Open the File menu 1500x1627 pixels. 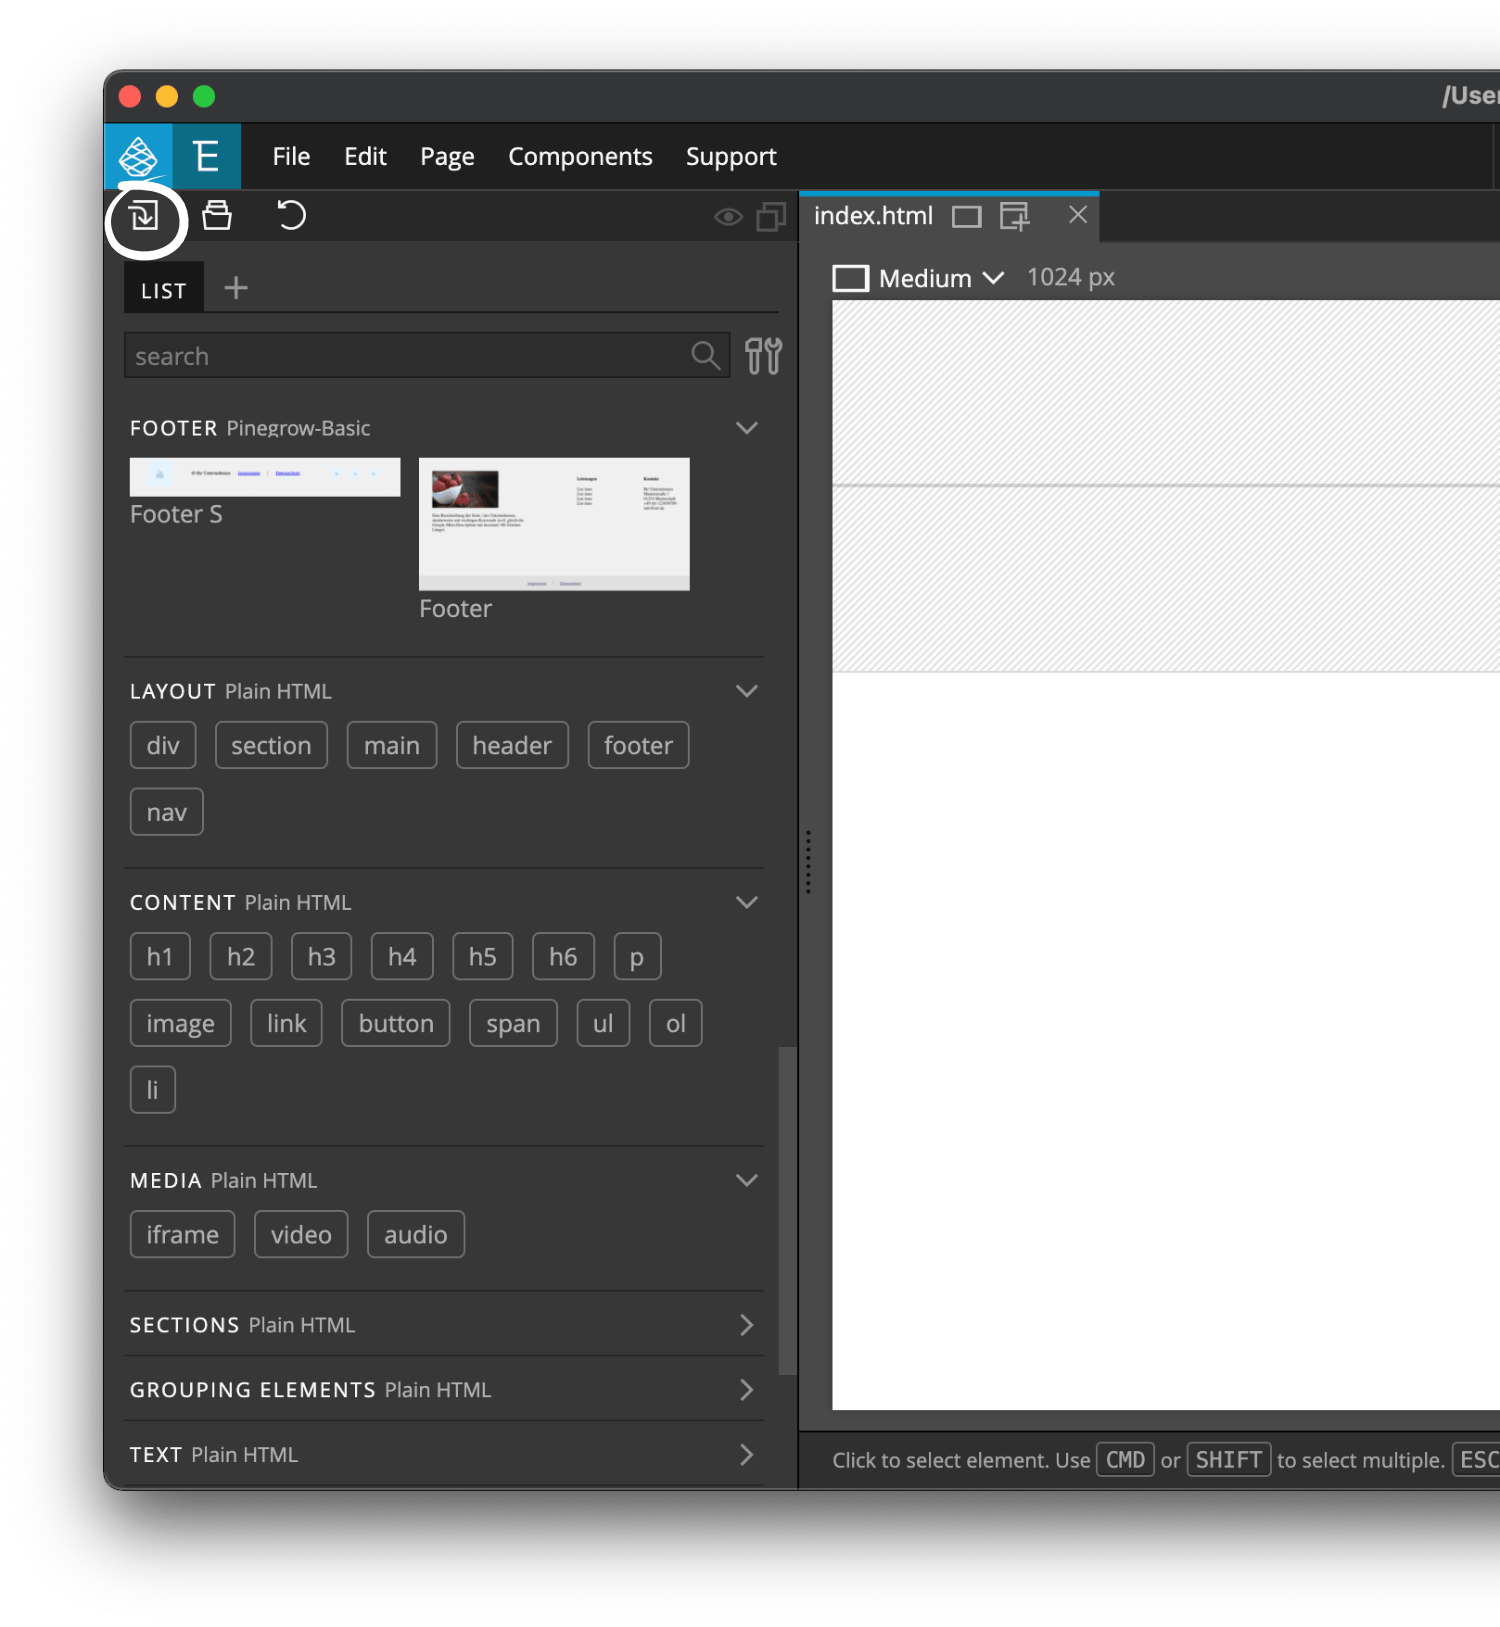click(291, 157)
